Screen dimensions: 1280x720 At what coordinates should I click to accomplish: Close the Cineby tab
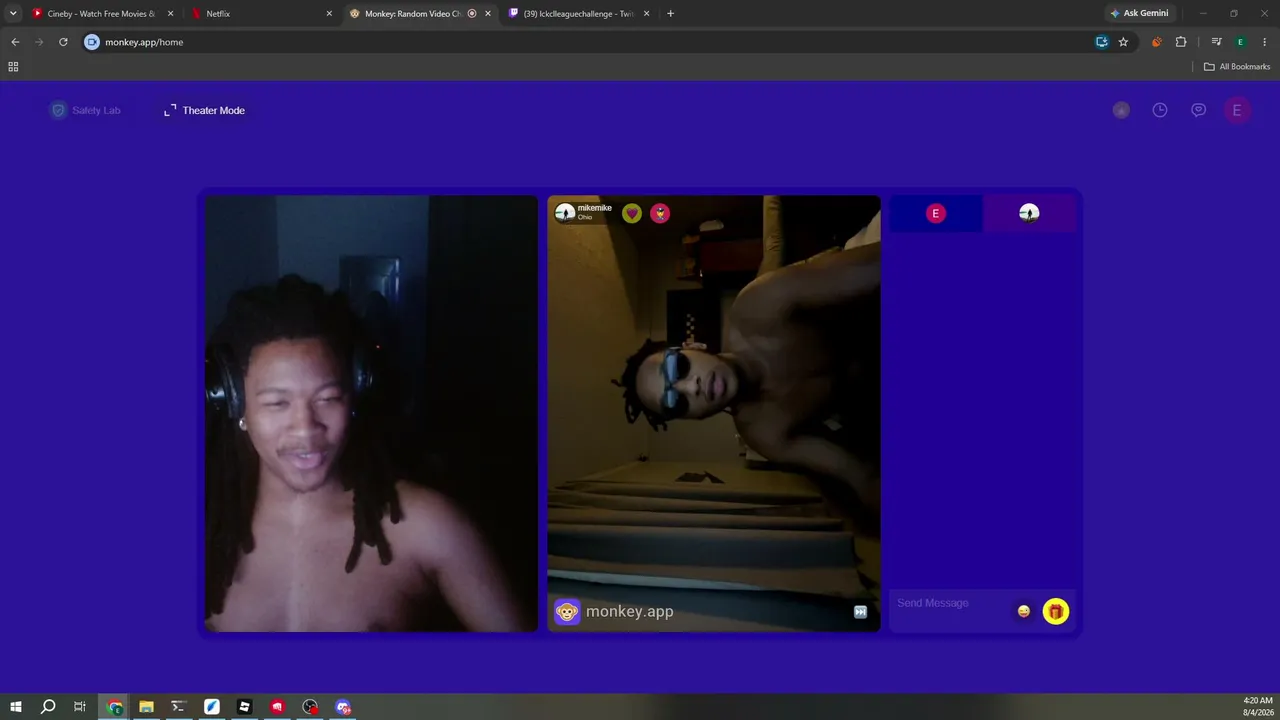coord(170,14)
